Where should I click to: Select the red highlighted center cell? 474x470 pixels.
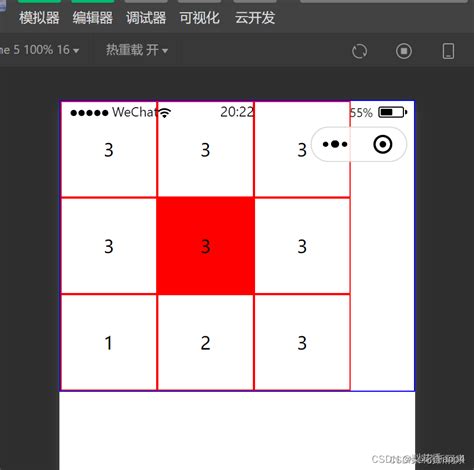pos(206,246)
